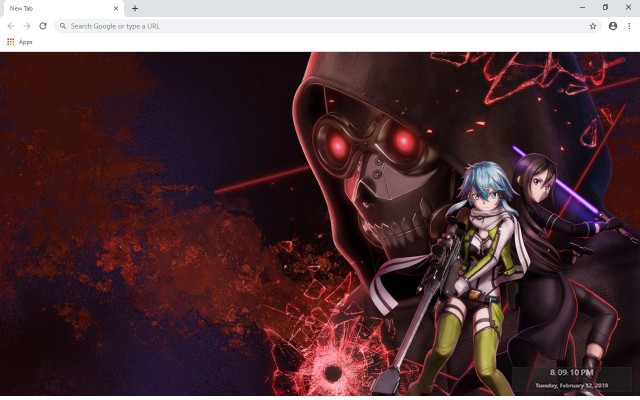The height and width of the screenshot is (400, 640).
Task: Bookmark this tab with the star icon
Action: (x=593, y=26)
